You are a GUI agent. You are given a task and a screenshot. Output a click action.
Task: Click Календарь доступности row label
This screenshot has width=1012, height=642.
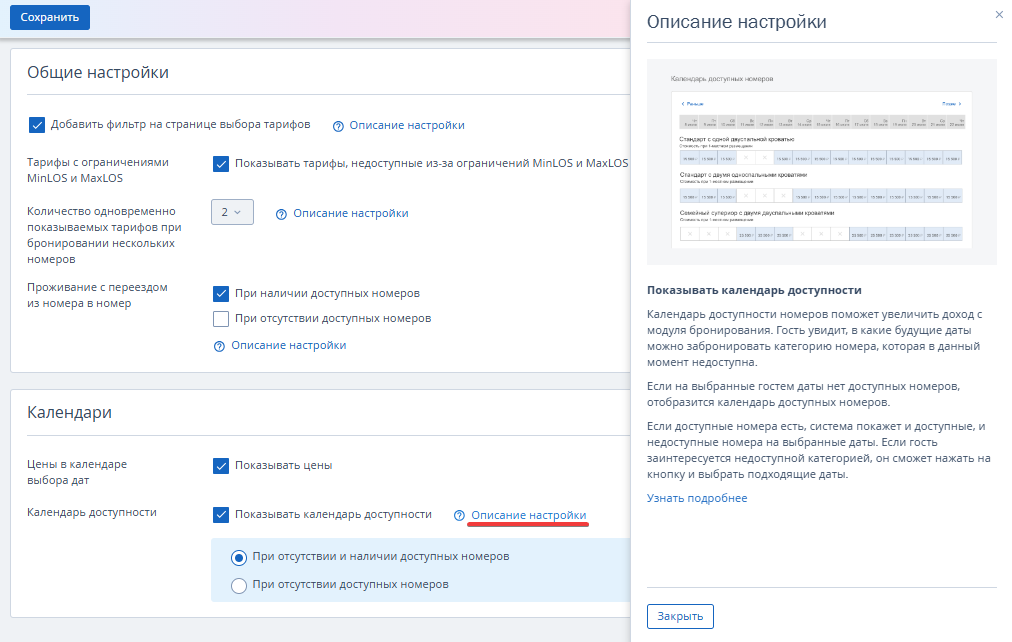click(92, 512)
